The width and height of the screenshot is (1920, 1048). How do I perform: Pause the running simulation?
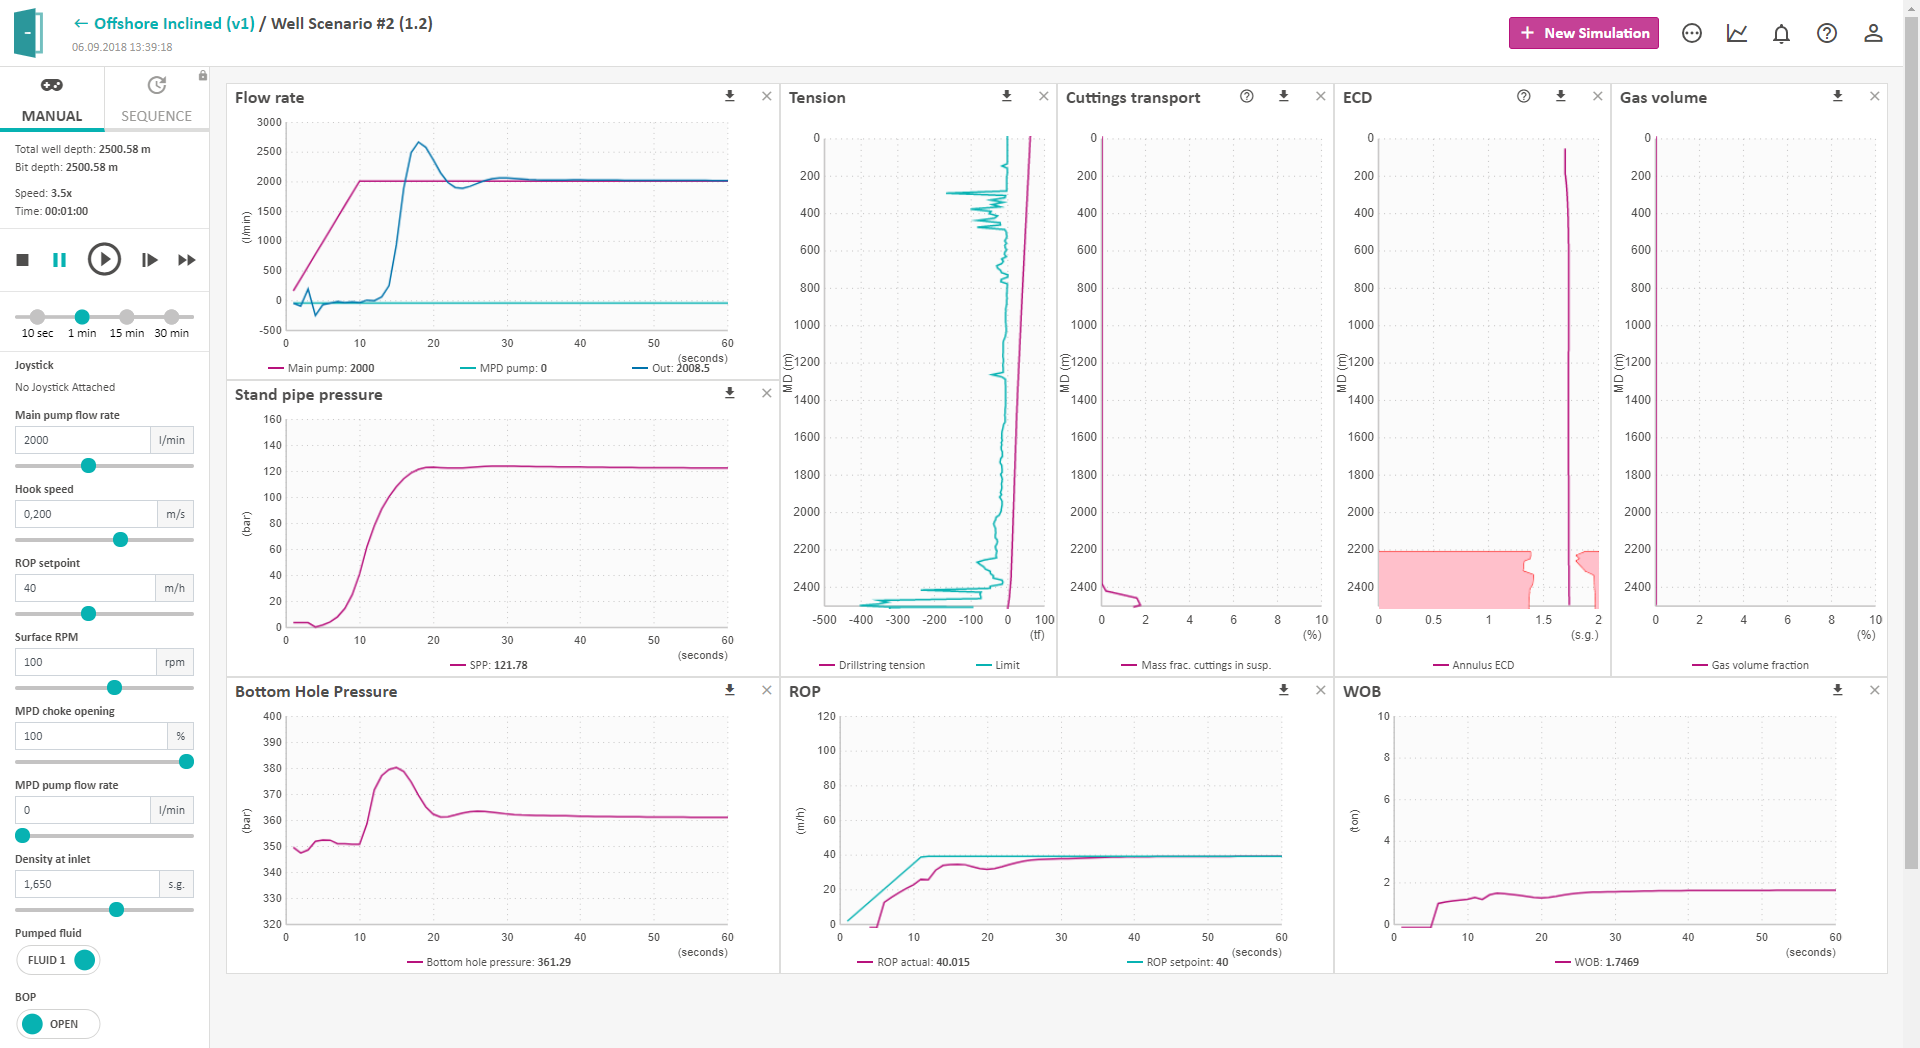click(60, 260)
